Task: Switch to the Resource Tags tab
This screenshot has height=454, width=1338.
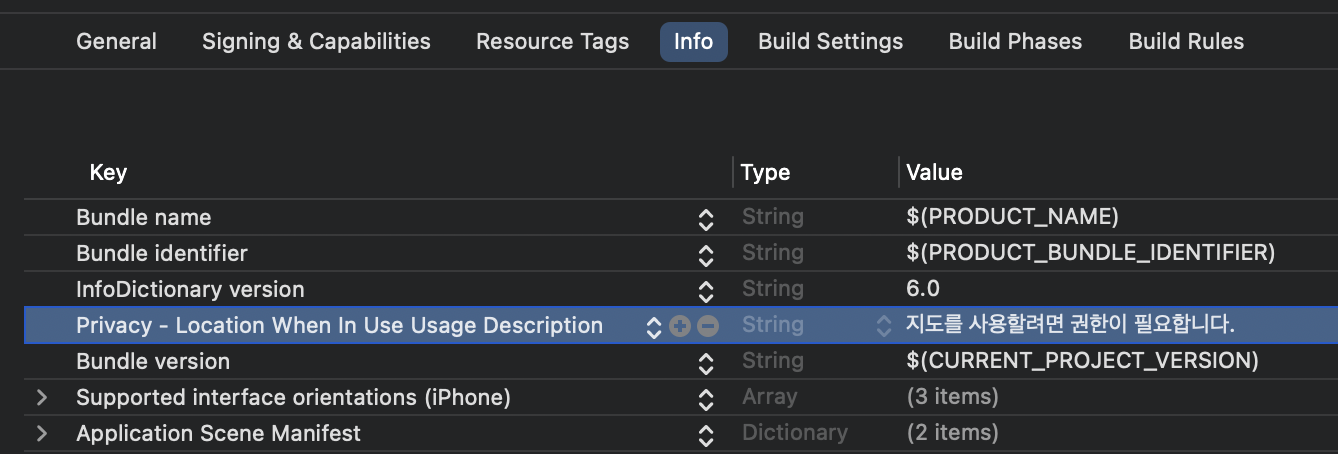Action: (x=552, y=42)
